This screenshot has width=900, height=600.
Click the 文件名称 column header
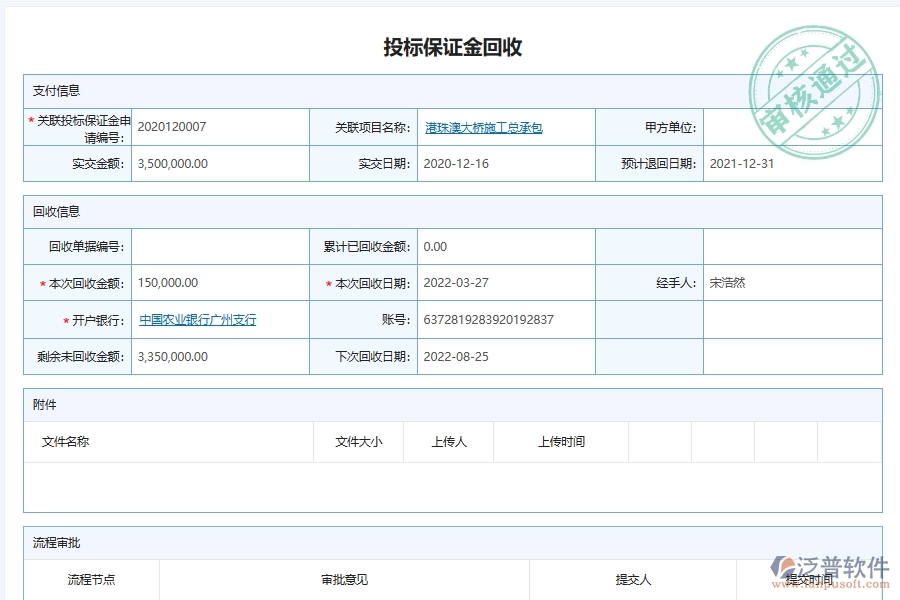pos(67,441)
